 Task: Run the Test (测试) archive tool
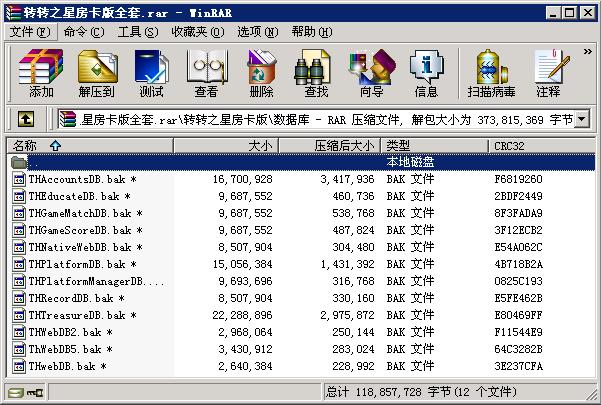tap(151, 73)
